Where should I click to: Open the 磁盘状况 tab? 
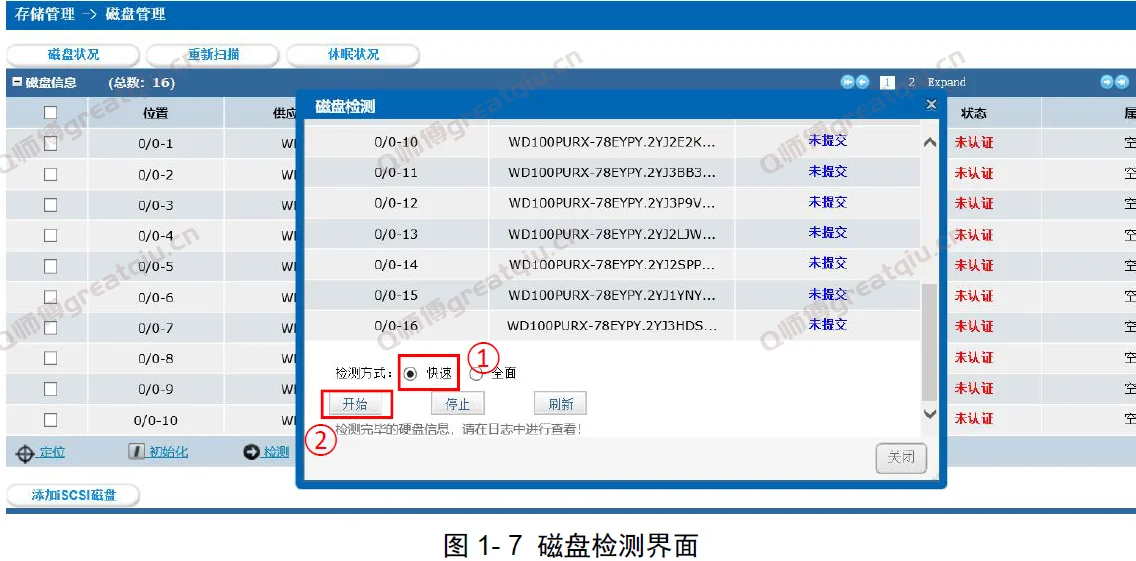tap(74, 55)
